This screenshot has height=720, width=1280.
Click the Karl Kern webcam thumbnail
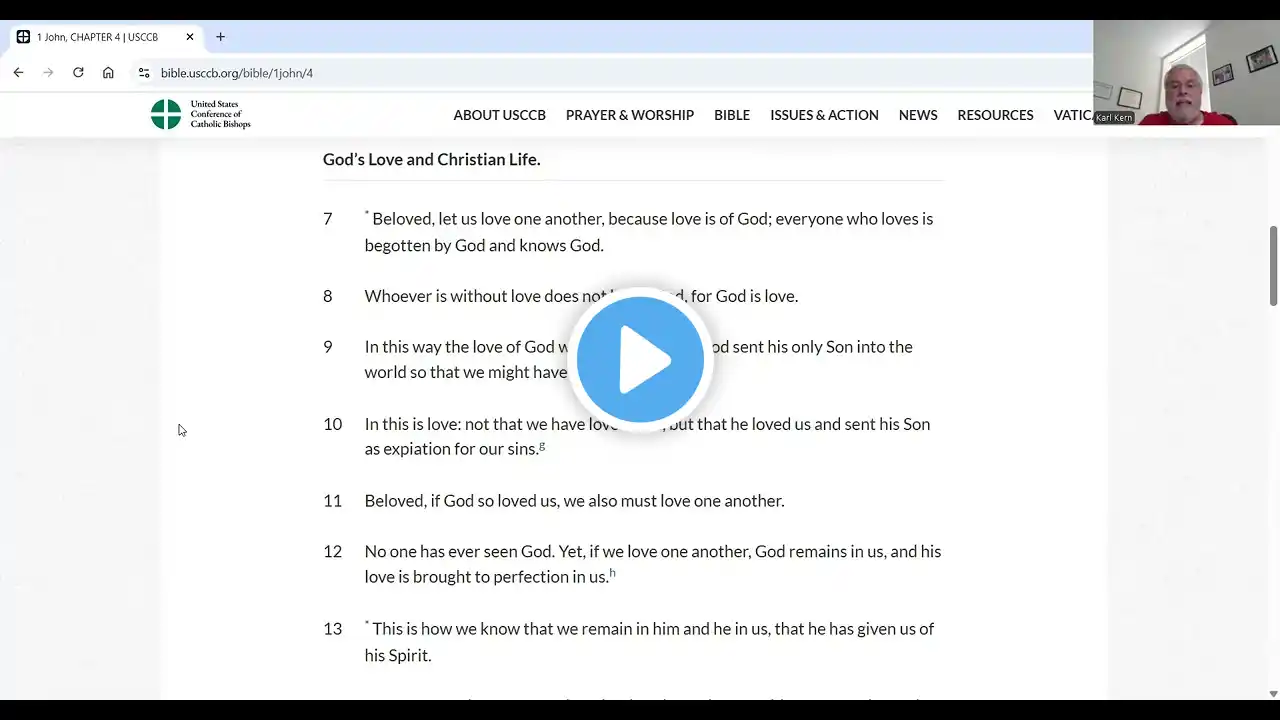(1186, 72)
